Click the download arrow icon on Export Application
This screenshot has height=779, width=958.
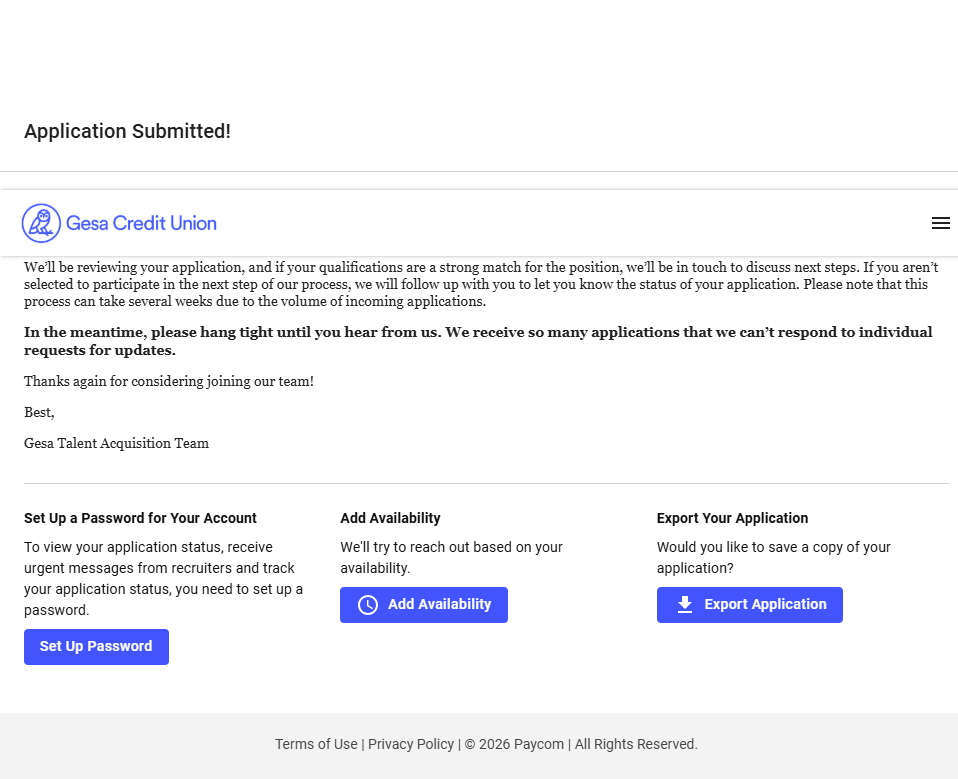click(685, 605)
